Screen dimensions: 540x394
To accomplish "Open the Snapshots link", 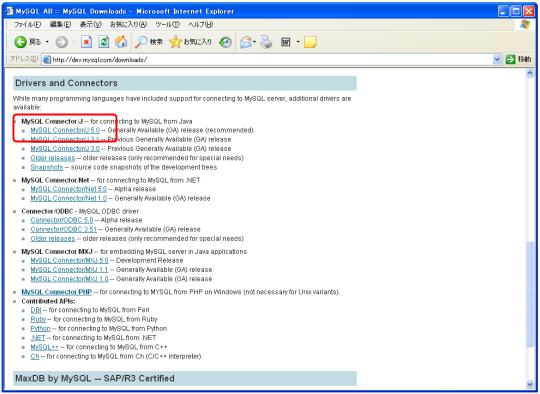I will 47,167.
